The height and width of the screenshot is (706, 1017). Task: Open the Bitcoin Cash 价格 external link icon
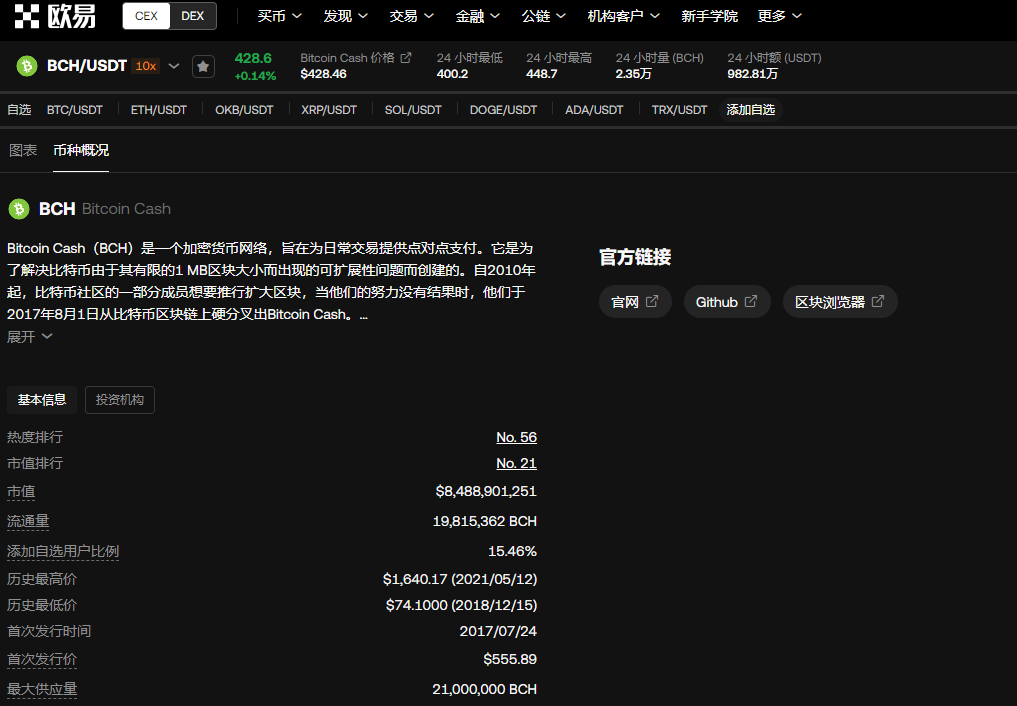[x=406, y=58]
